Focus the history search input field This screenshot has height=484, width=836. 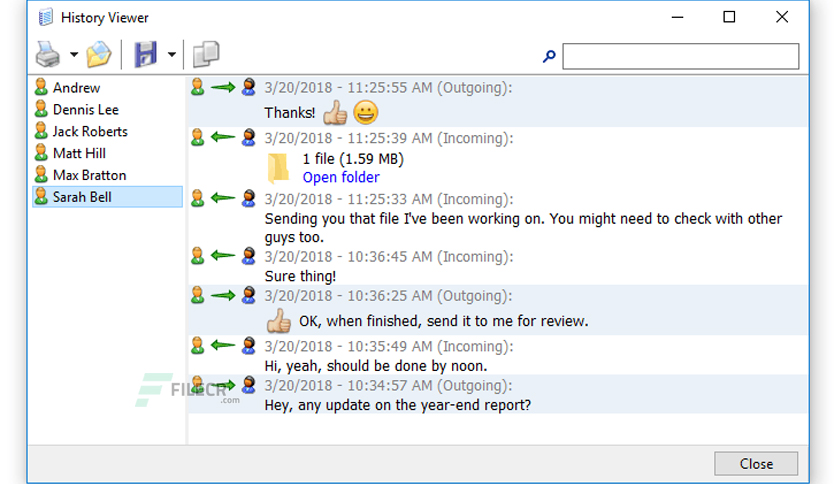click(681, 56)
